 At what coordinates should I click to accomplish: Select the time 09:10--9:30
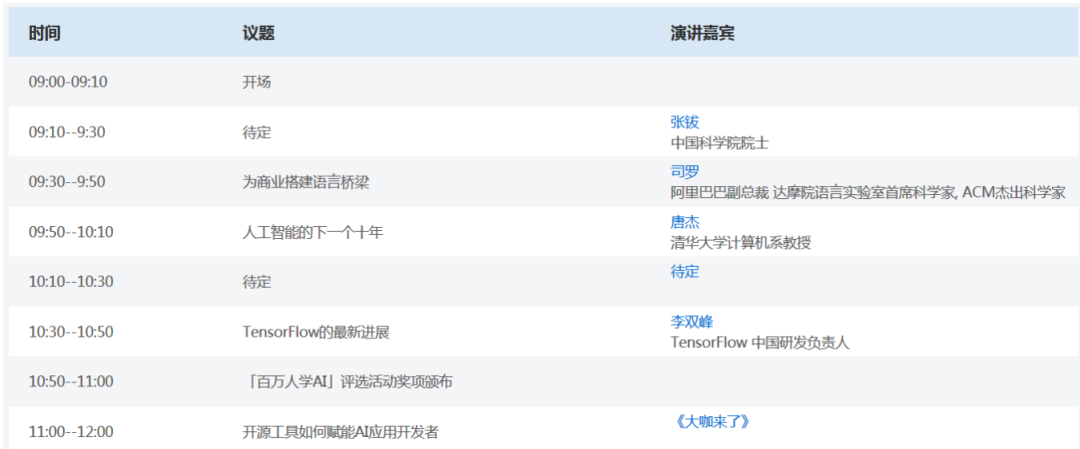coord(67,132)
